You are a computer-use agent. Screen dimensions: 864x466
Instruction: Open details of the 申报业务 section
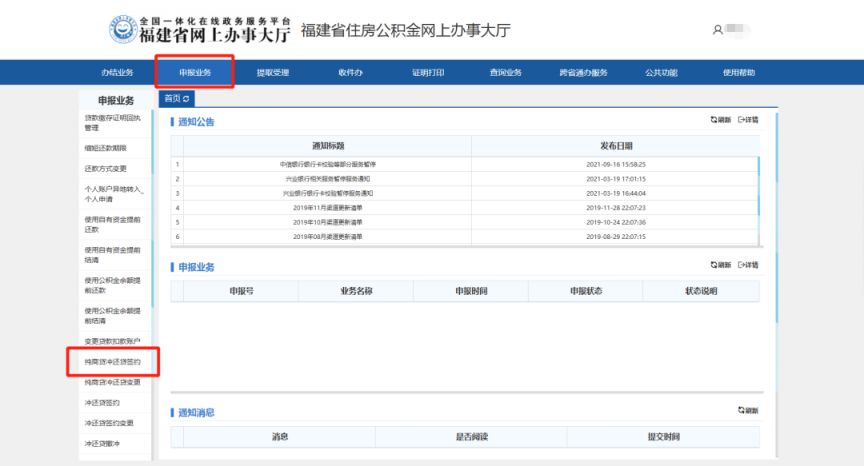pos(748,265)
